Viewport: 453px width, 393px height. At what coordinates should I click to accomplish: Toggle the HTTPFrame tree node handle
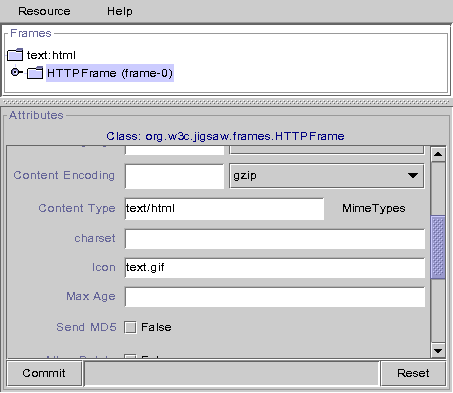coord(16,72)
